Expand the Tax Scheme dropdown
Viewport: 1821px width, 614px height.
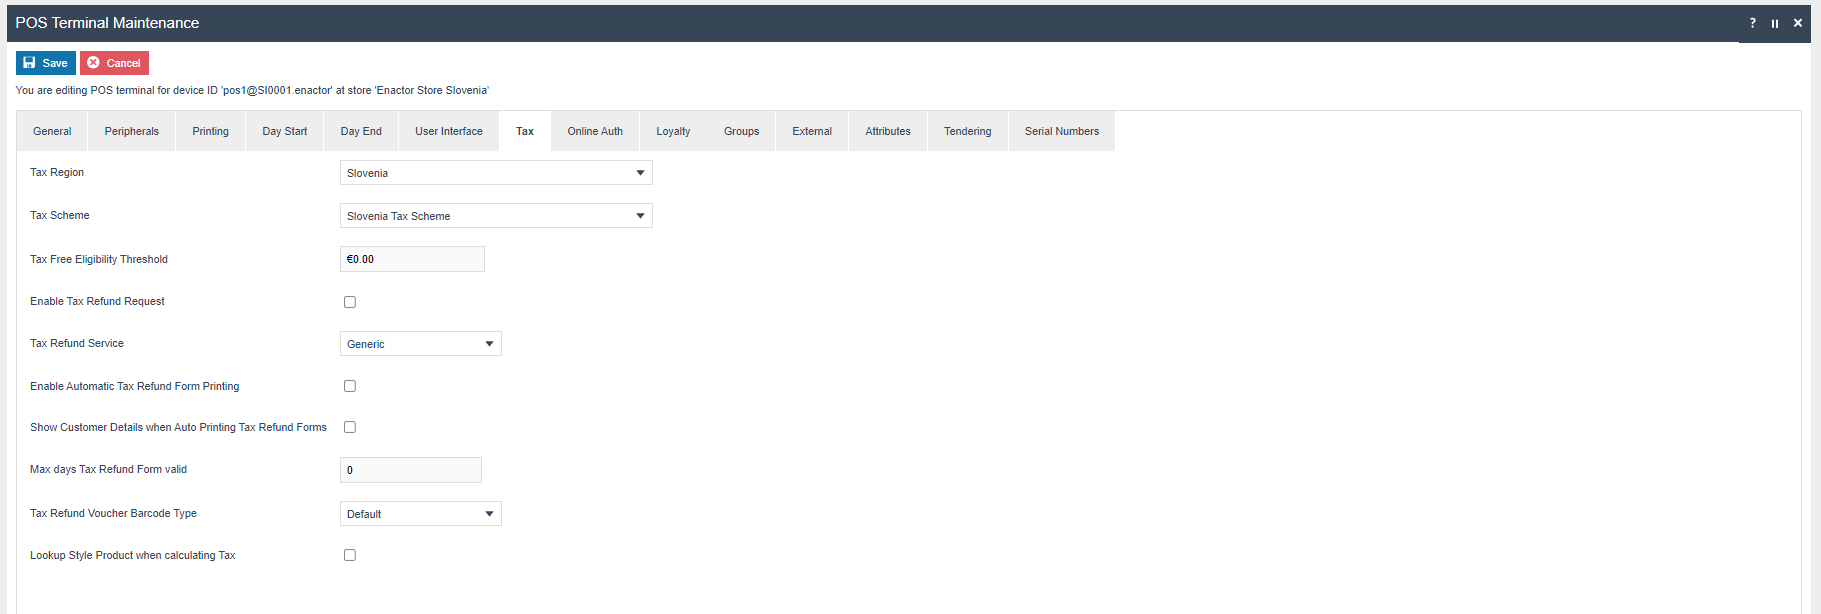coord(496,216)
